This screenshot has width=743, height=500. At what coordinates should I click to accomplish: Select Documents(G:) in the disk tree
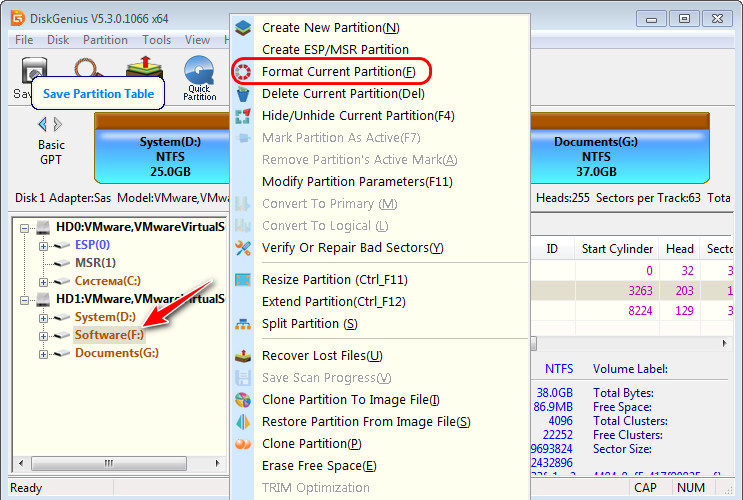tap(117, 353)
